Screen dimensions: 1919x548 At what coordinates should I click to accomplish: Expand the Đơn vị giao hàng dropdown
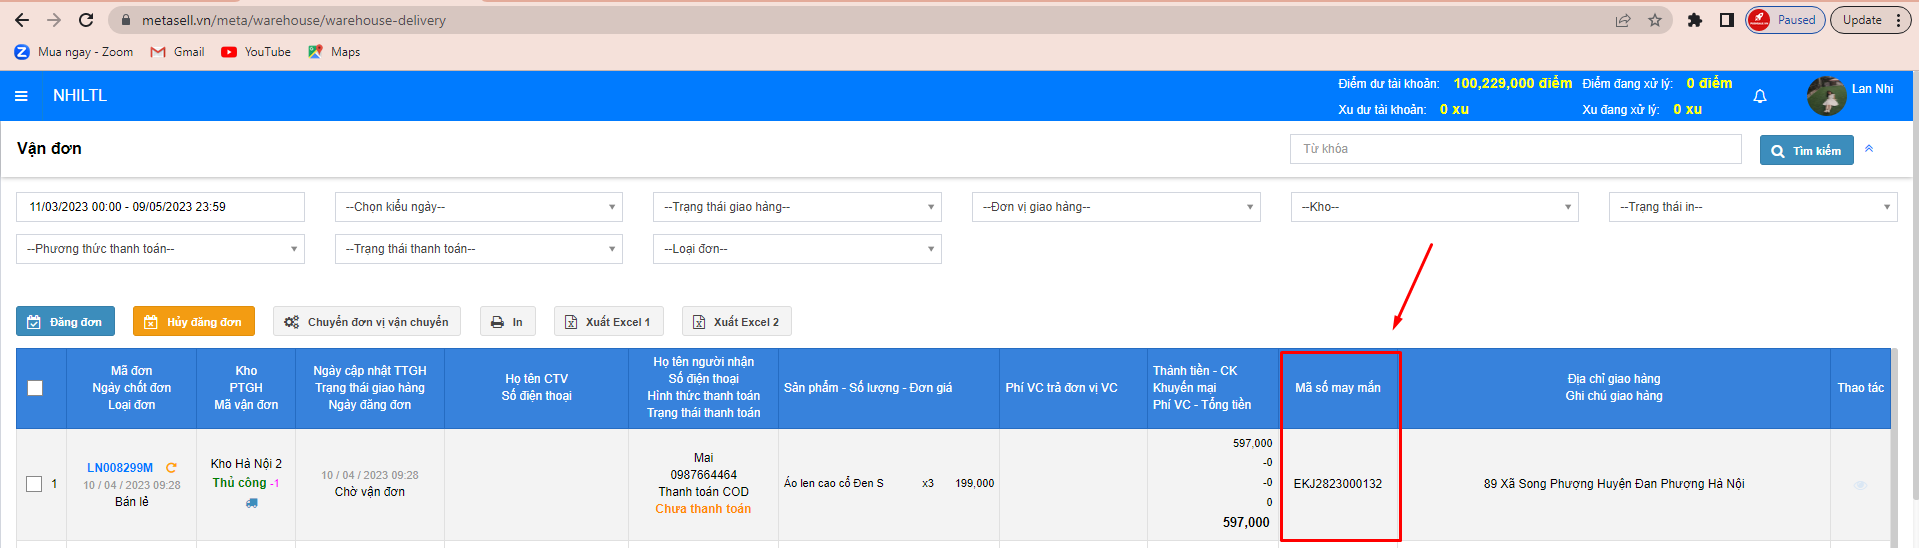click(x=1116, y=207)
